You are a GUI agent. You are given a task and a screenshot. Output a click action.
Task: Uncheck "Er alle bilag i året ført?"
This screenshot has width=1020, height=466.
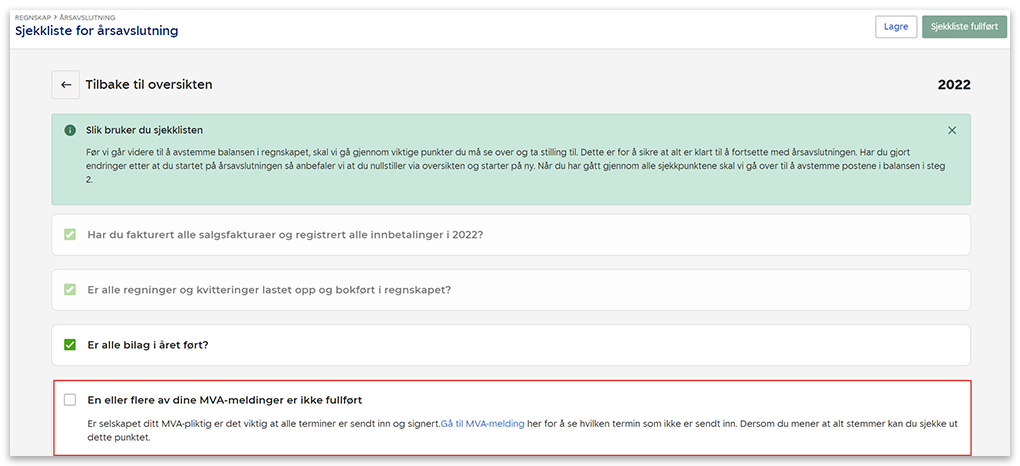(x=70, y=345)
